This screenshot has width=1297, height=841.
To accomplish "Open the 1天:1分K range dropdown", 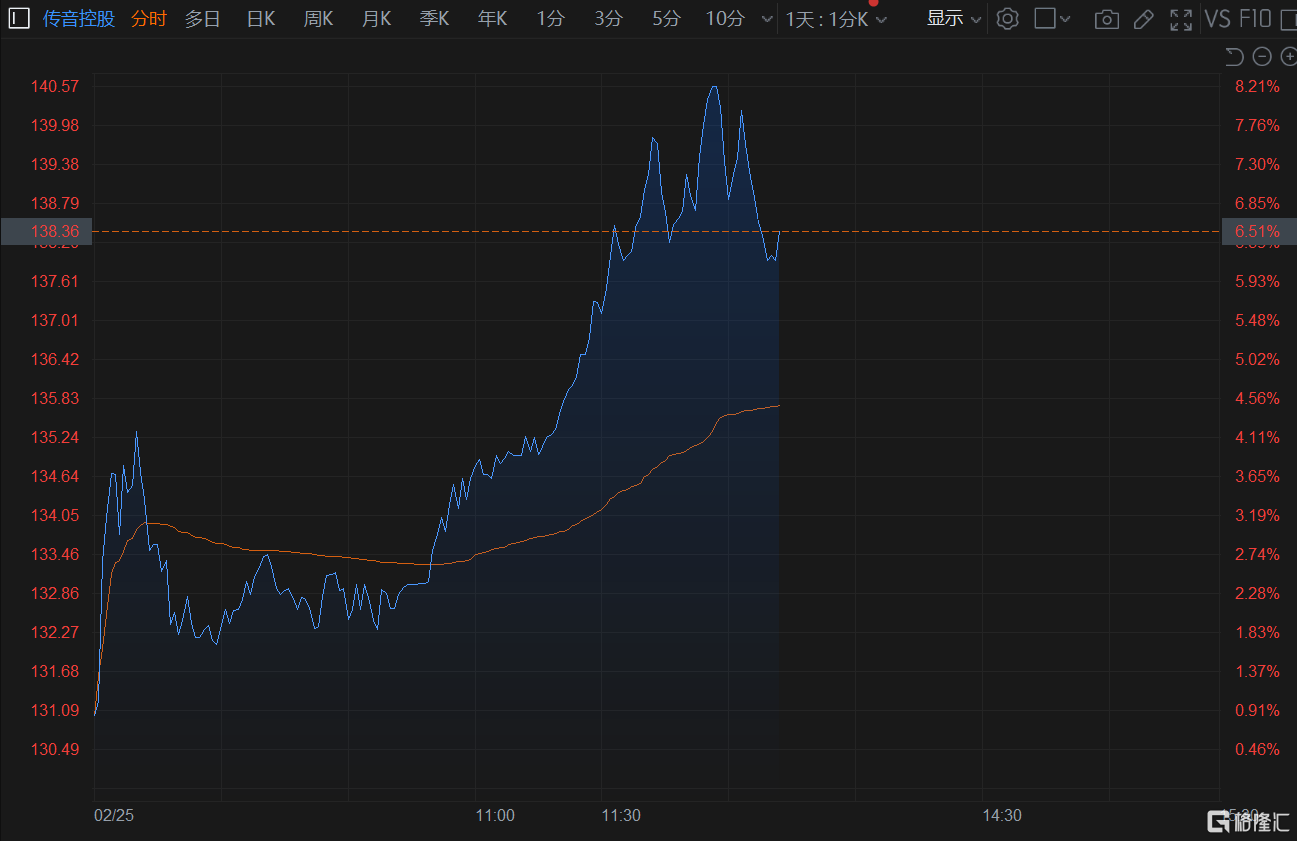I will (836, 19).
